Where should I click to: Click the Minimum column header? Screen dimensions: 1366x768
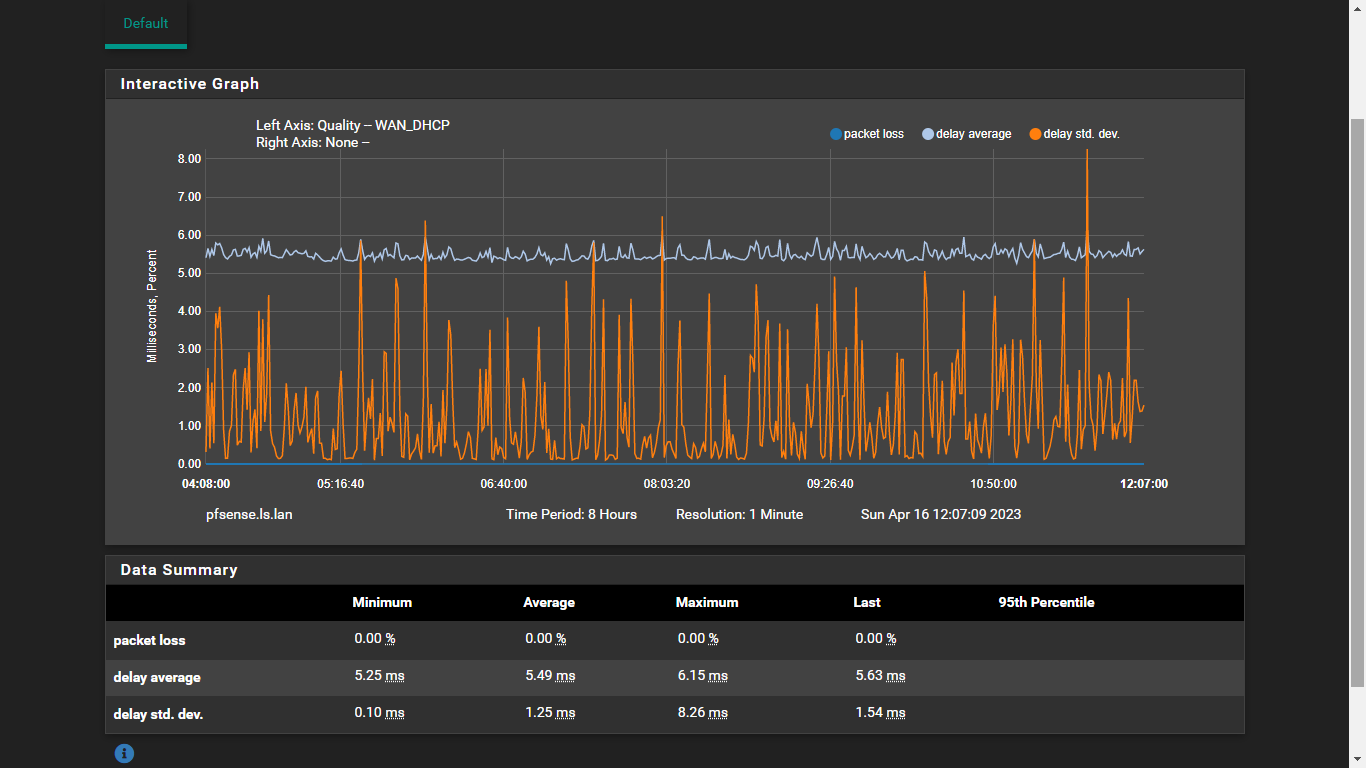tap(382, 602)
